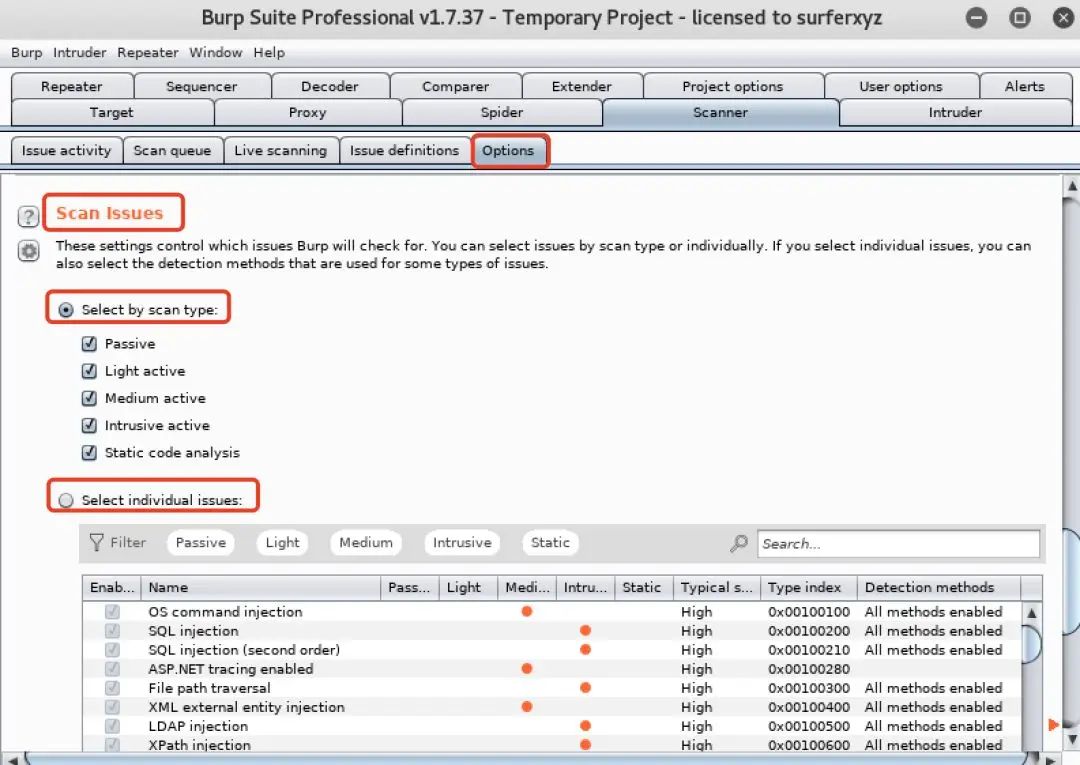Open the Scan Issues help icon
The height and width of the screenshot is (765, 1080).
pos(28,216)
